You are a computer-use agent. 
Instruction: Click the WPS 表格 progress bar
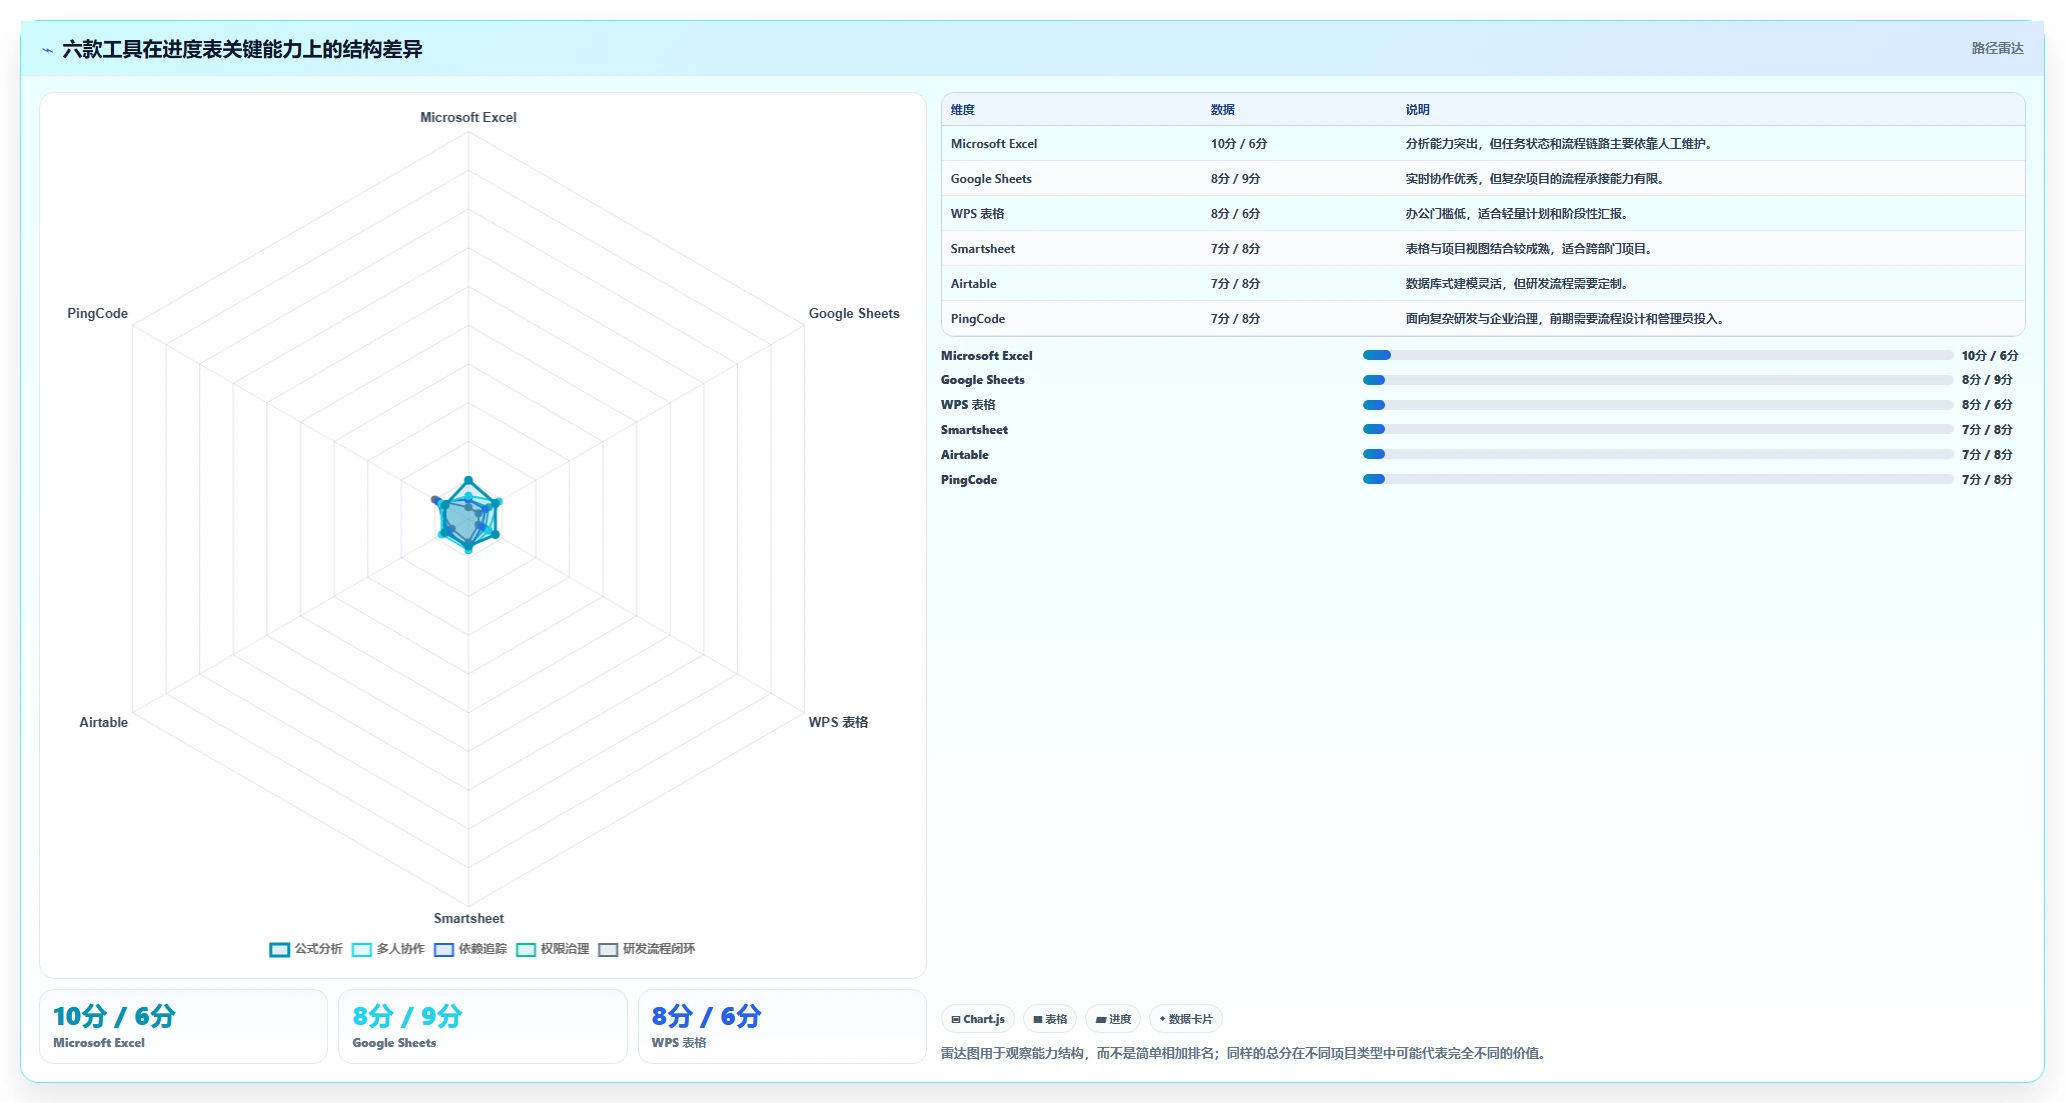pyautogui.click(x=1657, y=405)
